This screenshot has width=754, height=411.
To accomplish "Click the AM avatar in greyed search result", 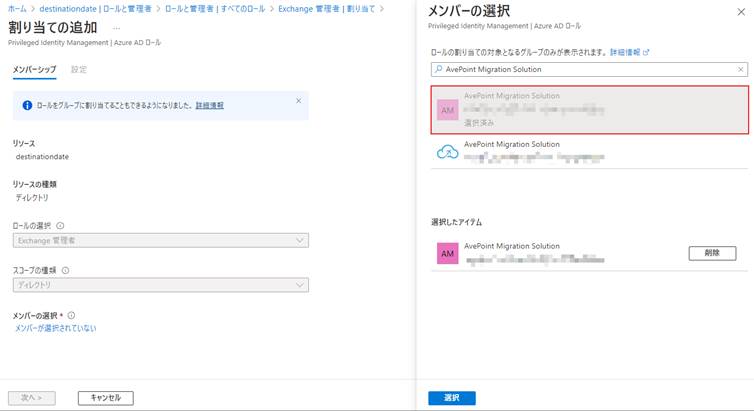I will pos(447,110).
